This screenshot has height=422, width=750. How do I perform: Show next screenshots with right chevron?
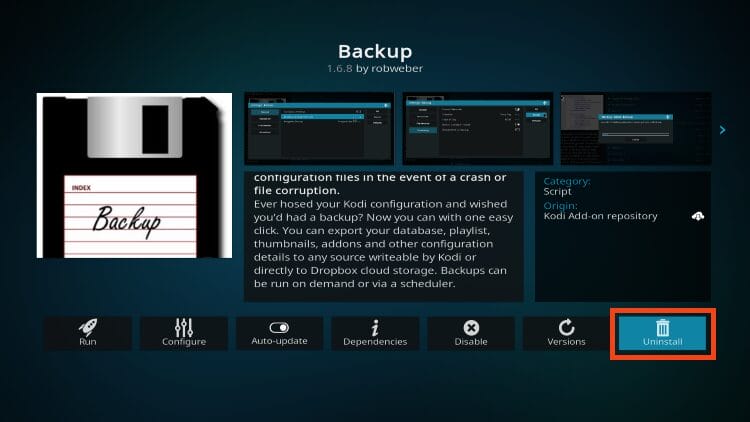722,130
